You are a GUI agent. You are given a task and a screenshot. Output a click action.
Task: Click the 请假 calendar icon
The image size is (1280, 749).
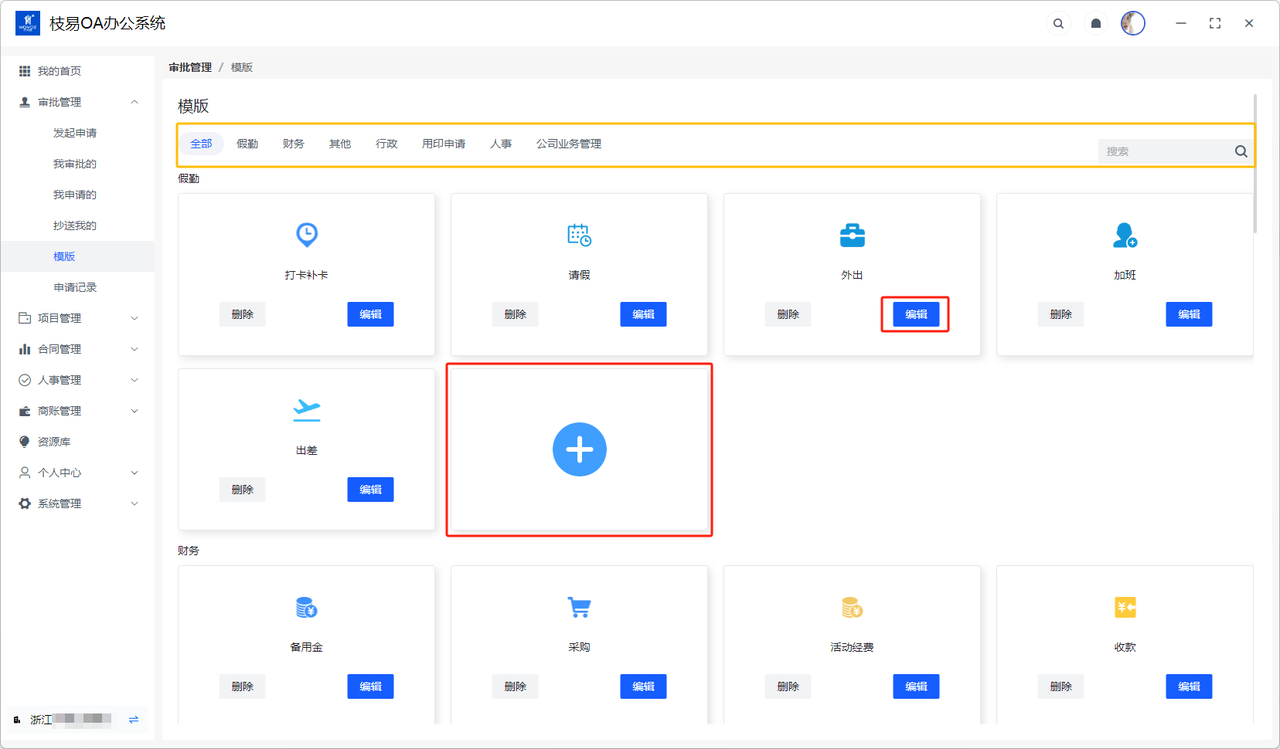[x=579, y=235]
